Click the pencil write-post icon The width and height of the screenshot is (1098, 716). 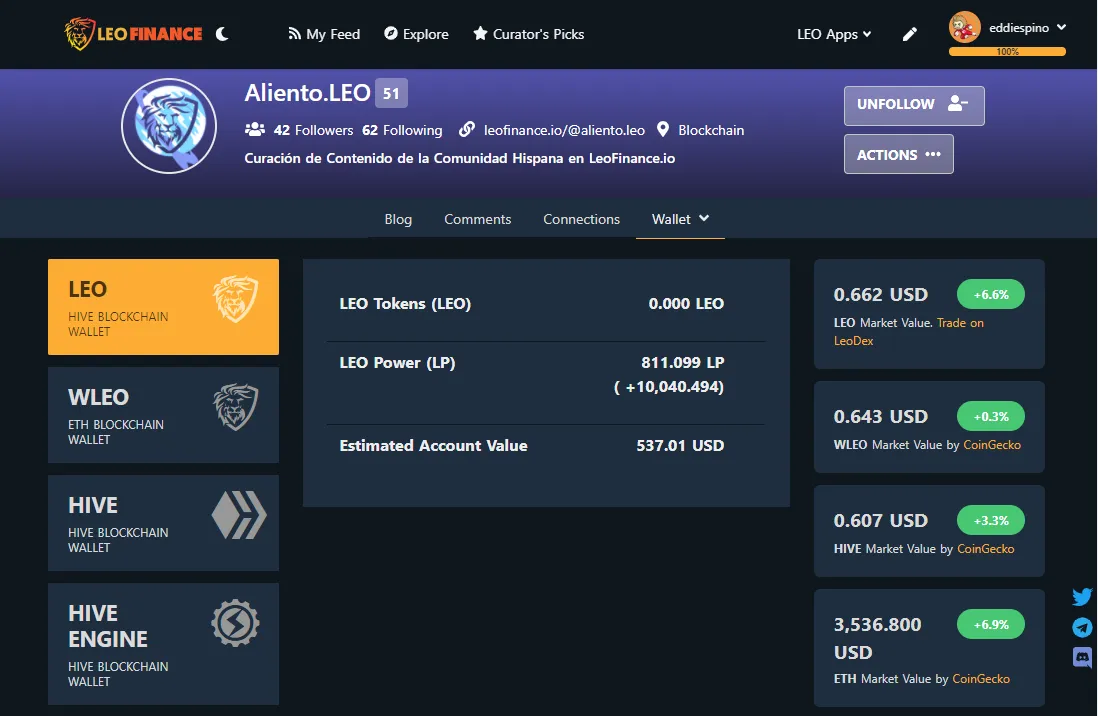point(910,34)
